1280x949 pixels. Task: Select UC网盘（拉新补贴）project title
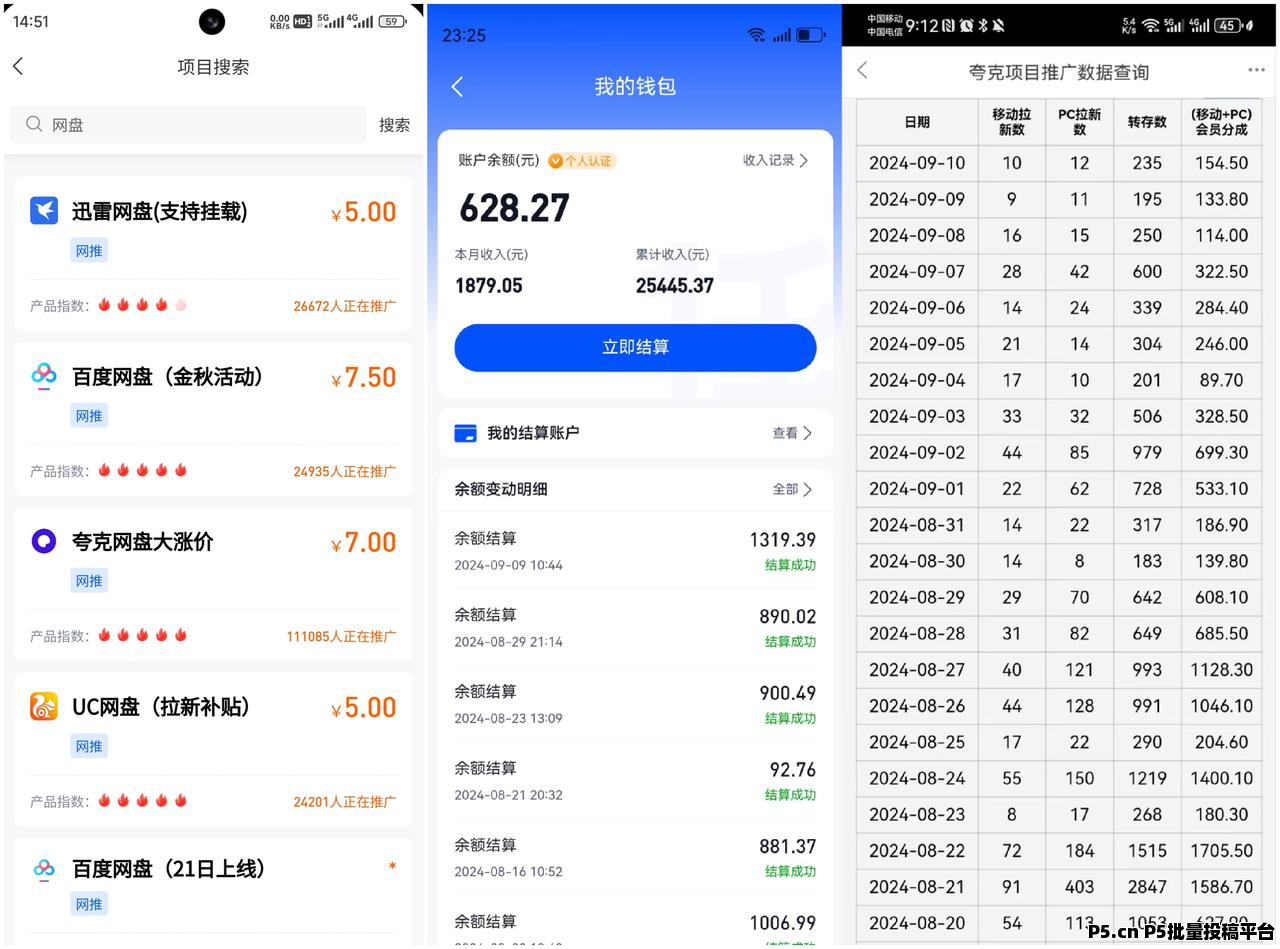(160, 707)
